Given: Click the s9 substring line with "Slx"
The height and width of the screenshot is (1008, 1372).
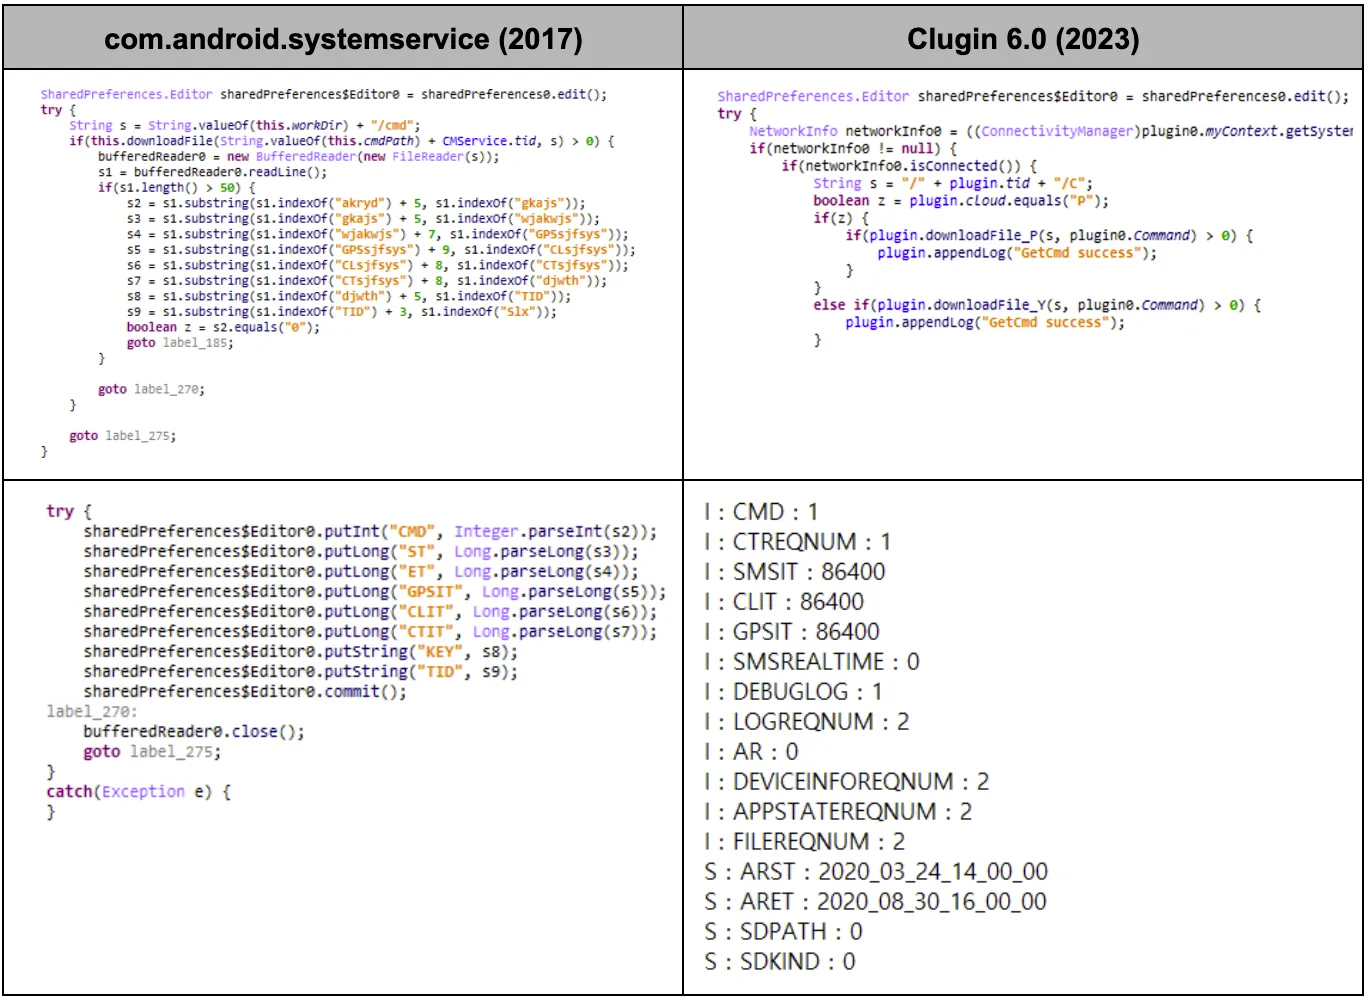Looking at the screenshot, I should coord(341,312).
